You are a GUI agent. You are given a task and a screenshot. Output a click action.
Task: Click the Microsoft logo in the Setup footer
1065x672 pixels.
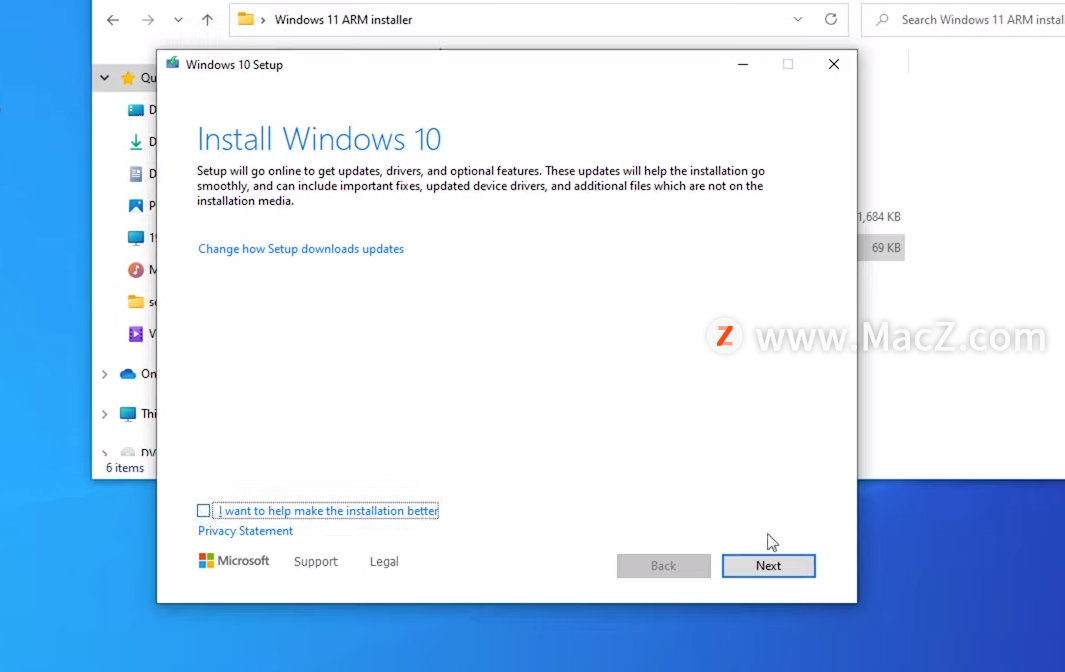[x=234, y=561]
